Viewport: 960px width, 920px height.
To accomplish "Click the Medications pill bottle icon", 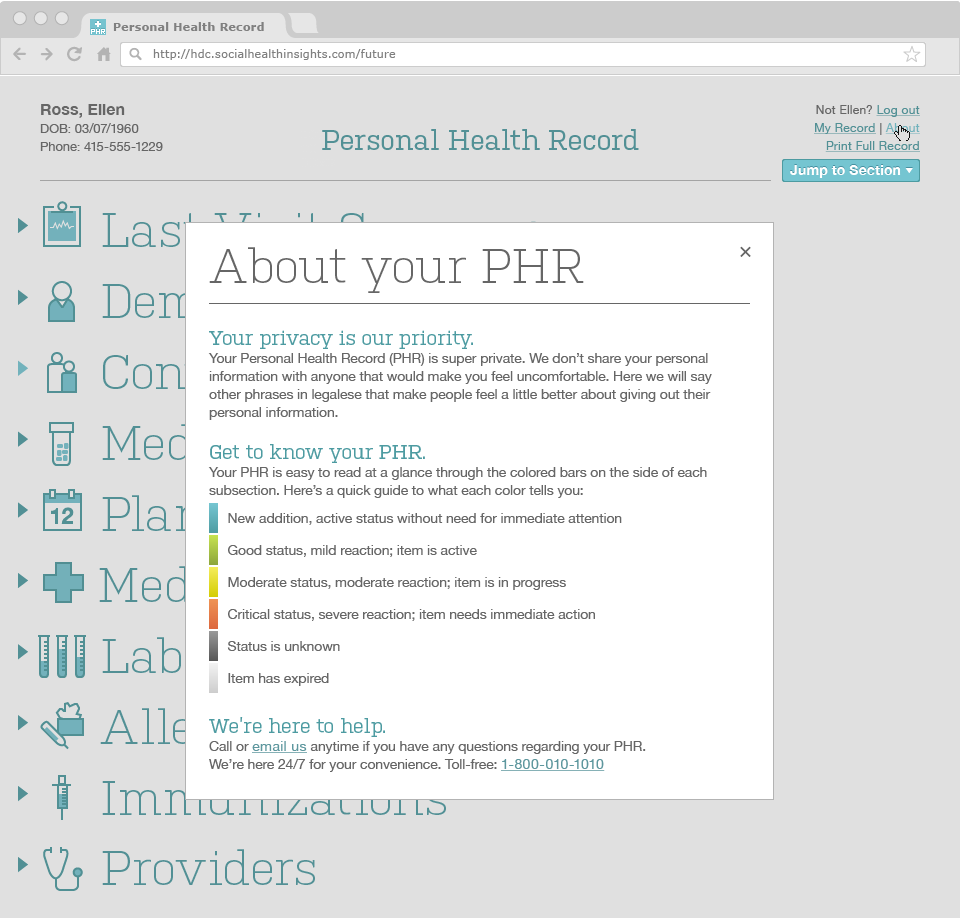I will [62, 444].
